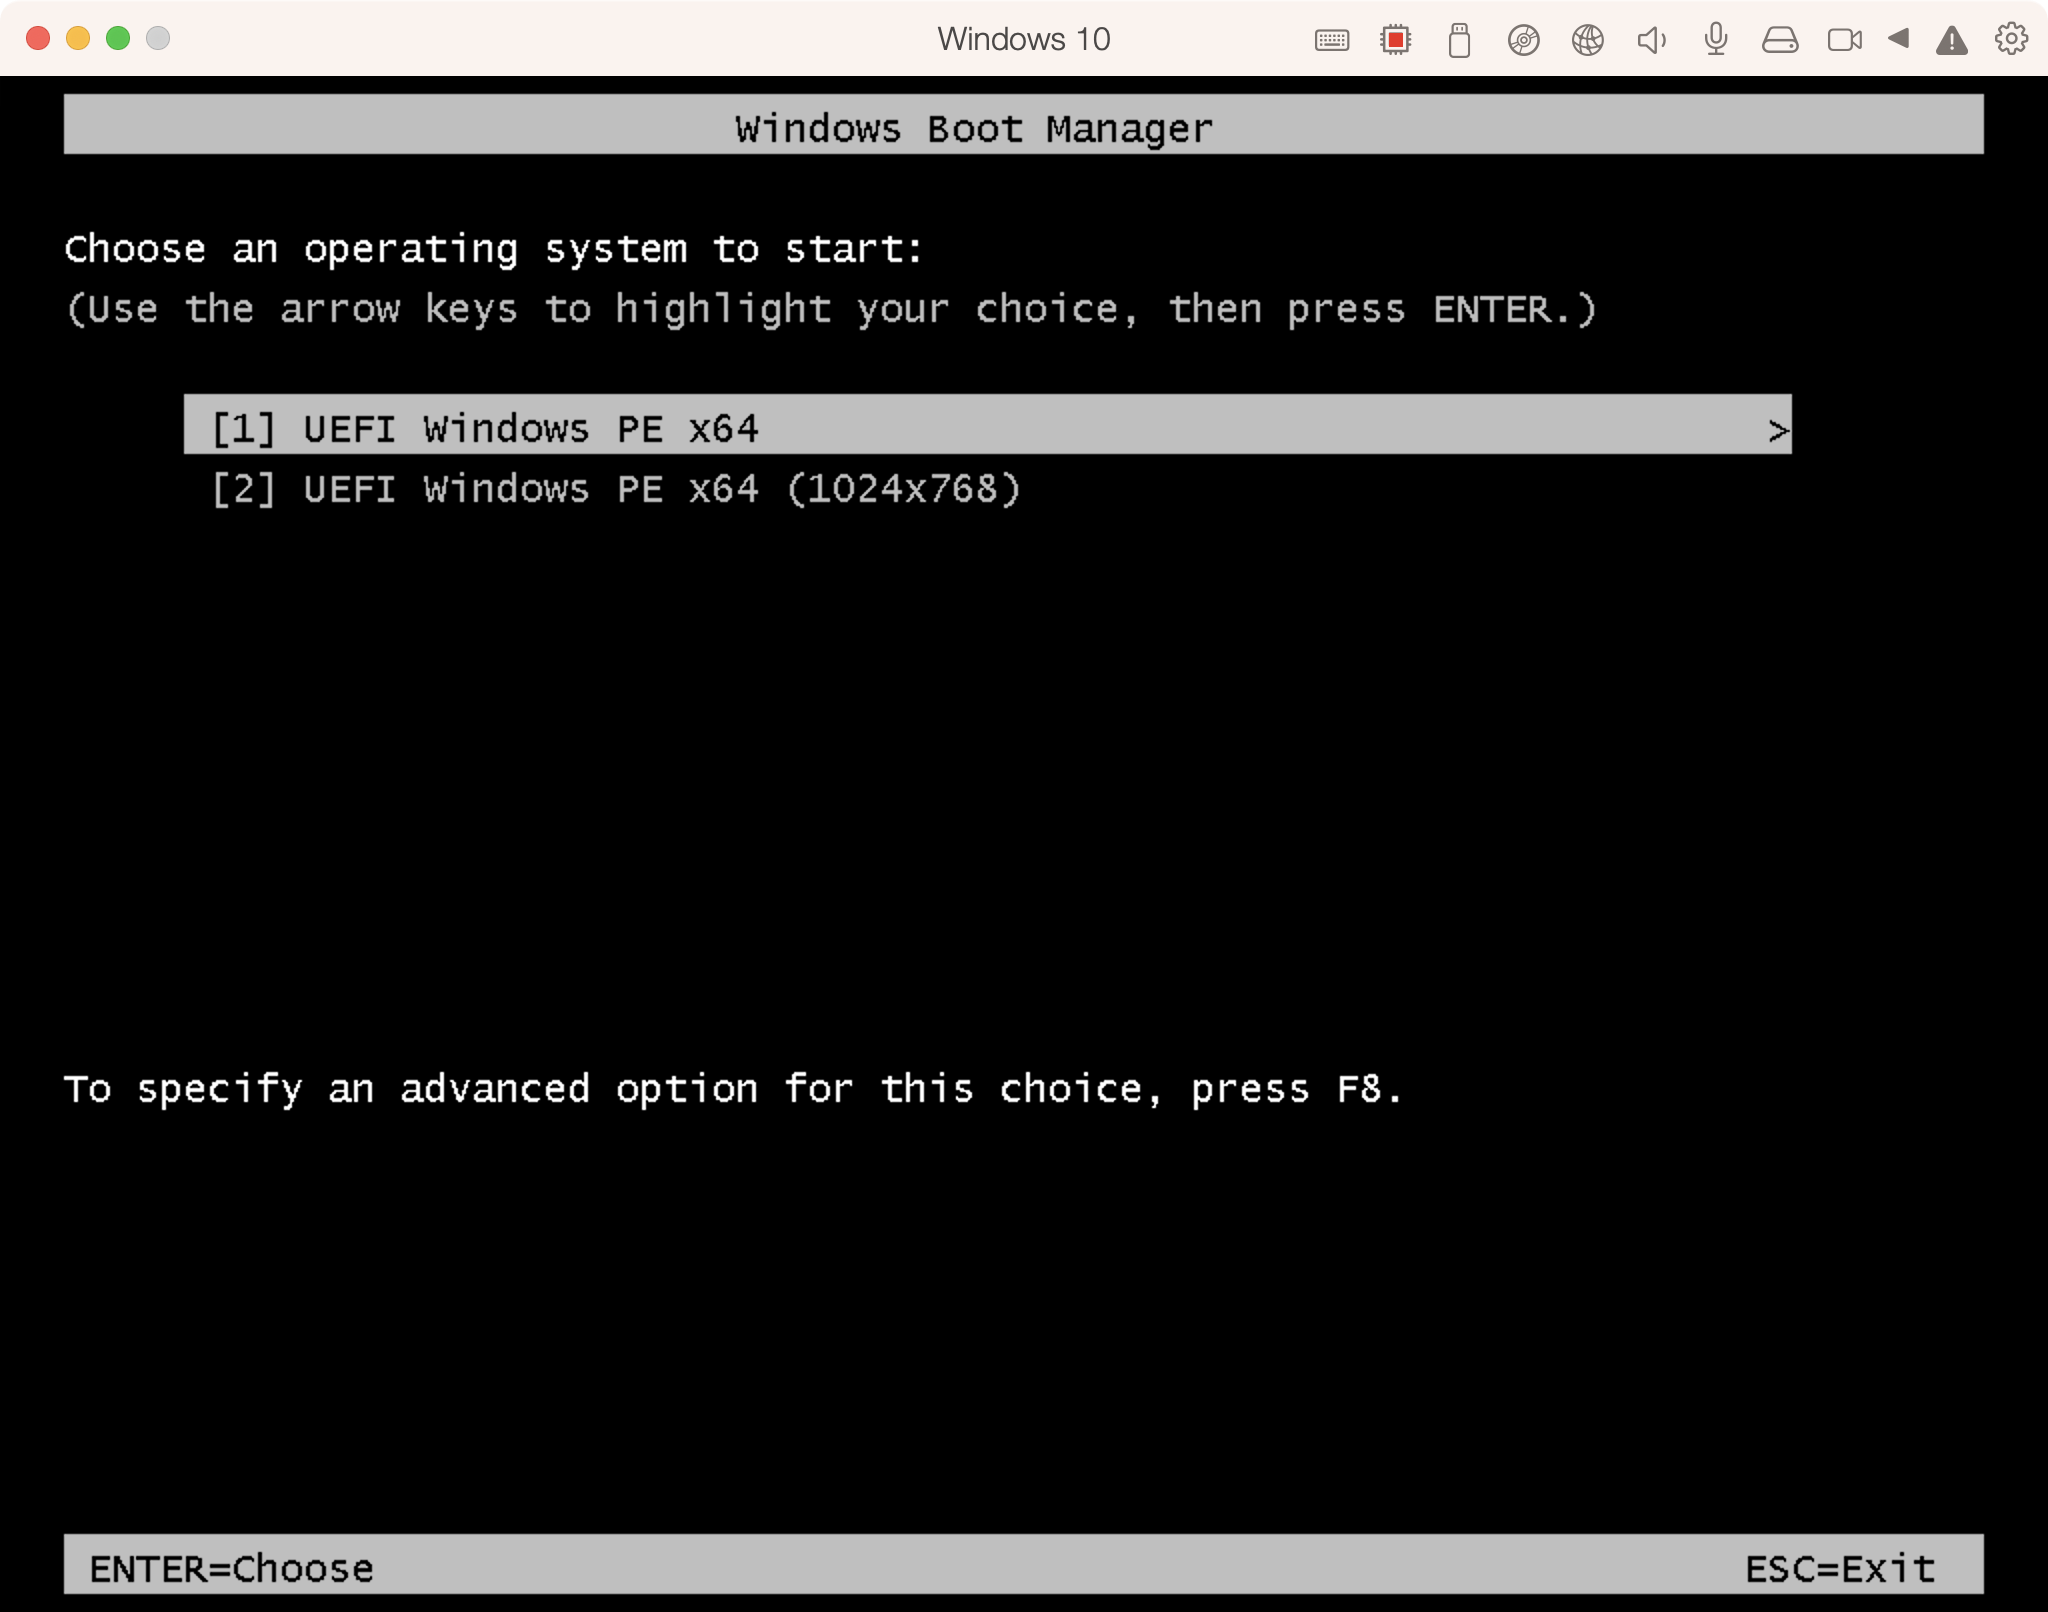Click the camera video icon
The width and height of the screenshot is (2048, 1612).
(1844, 40)
